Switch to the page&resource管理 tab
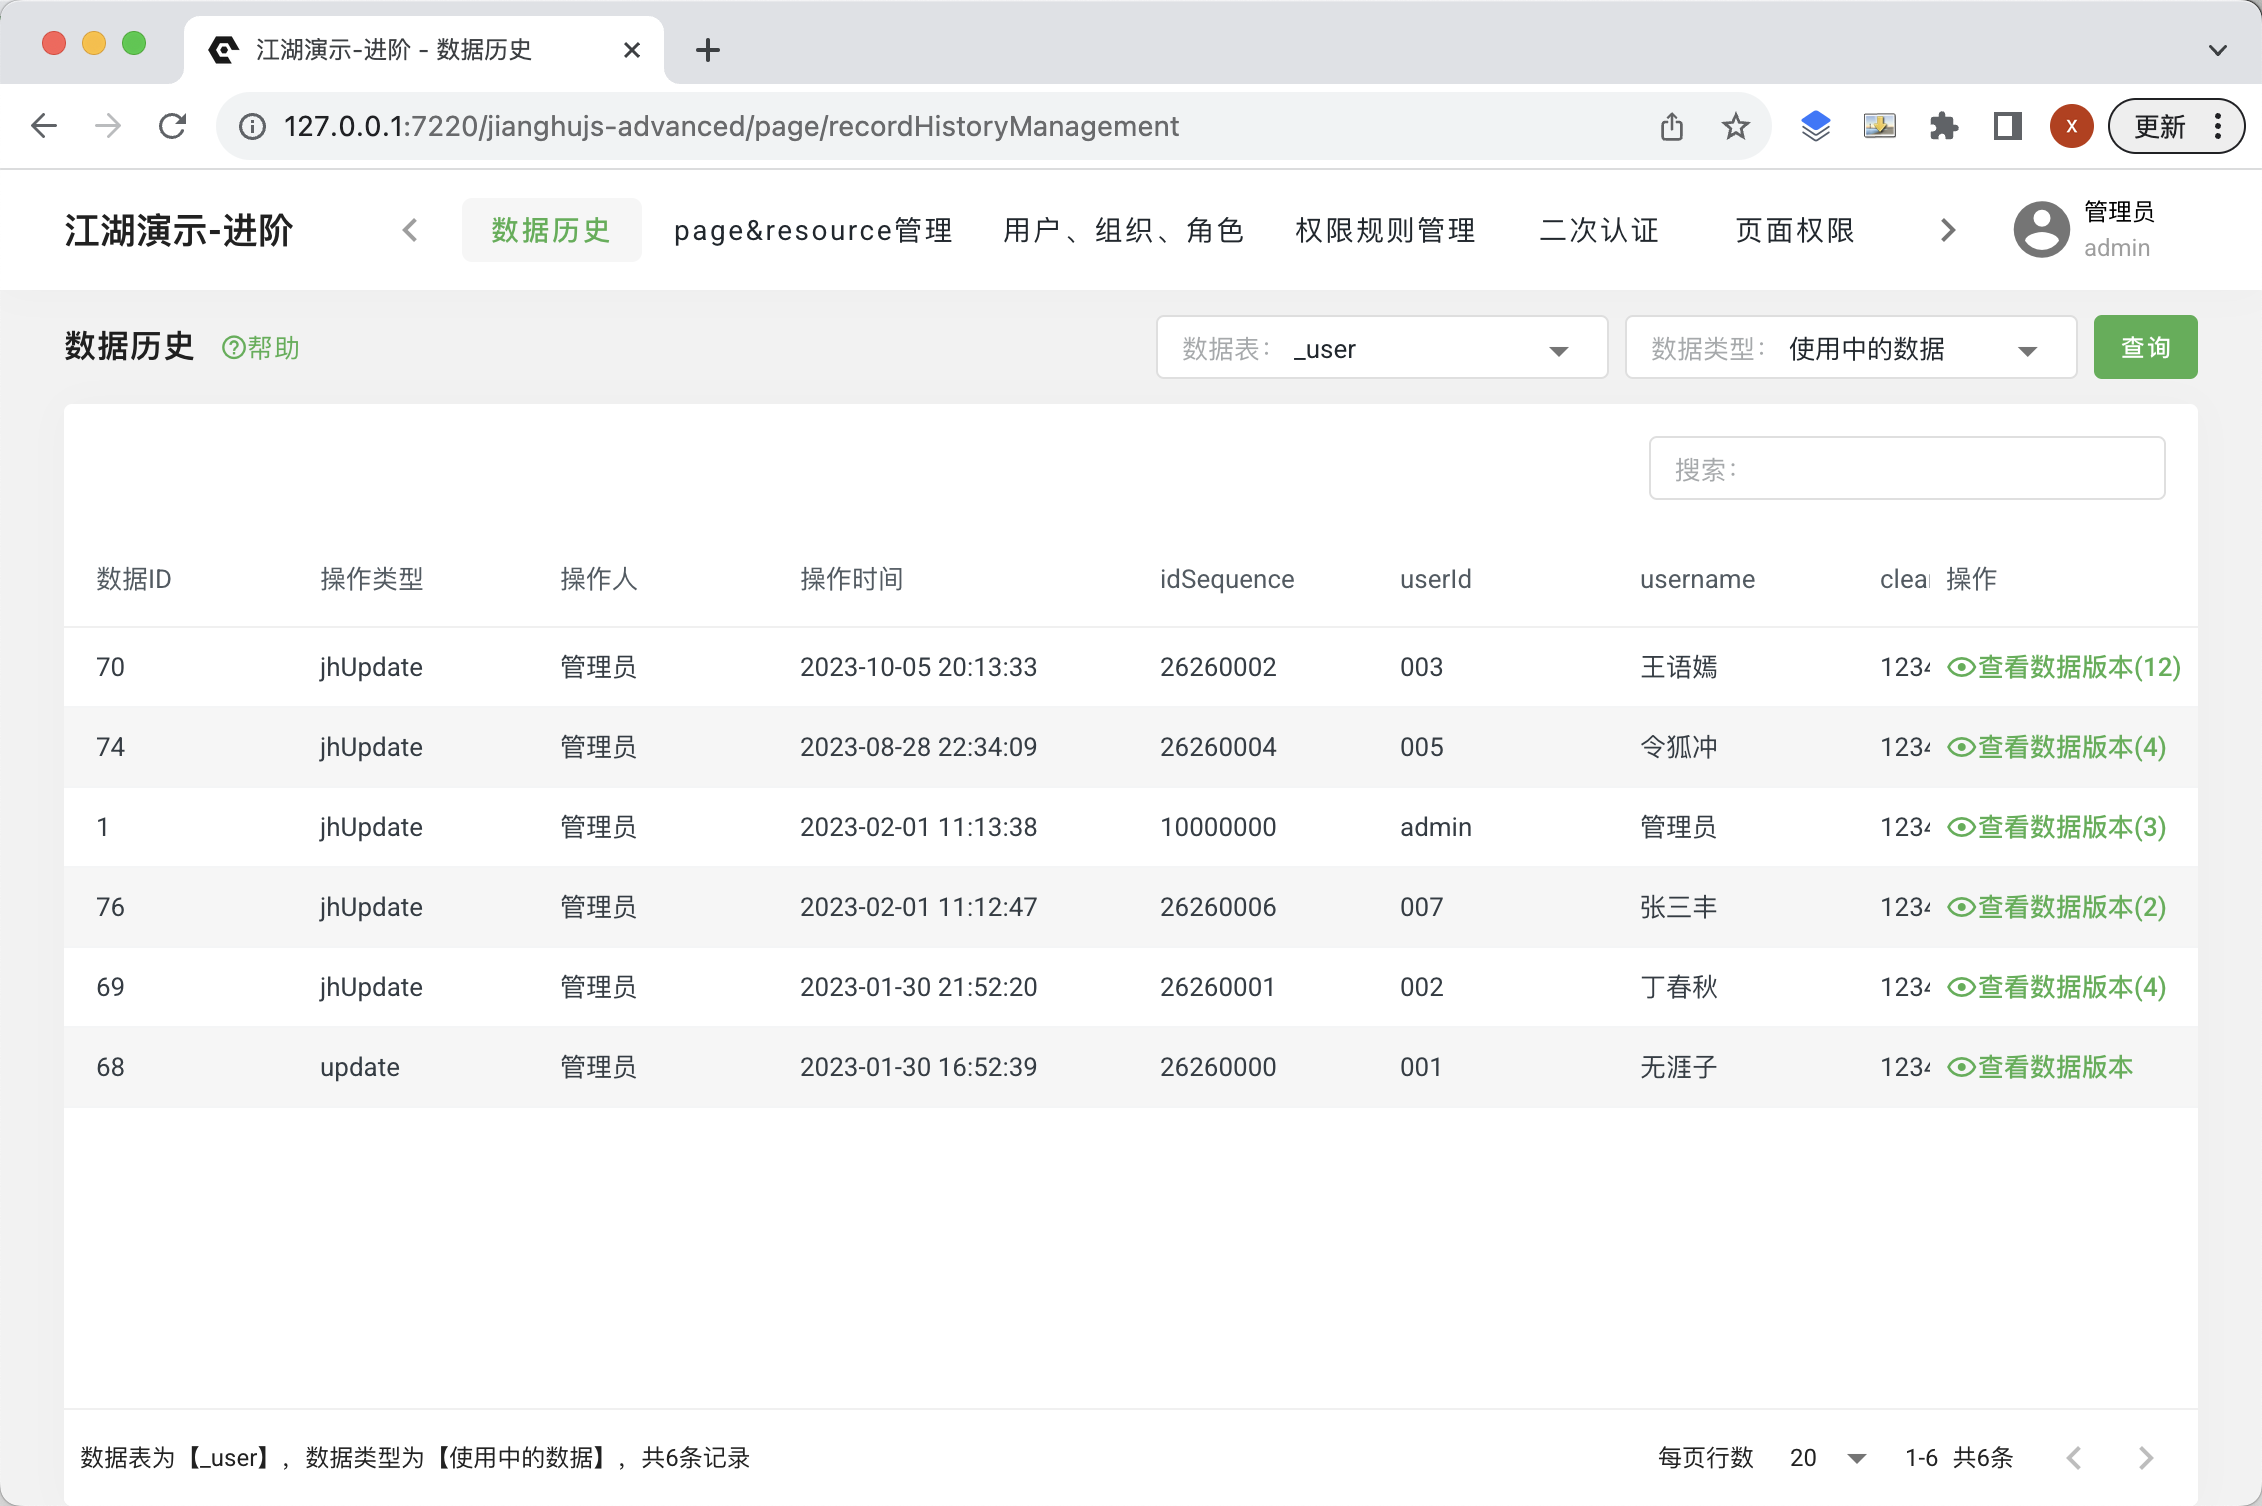The height and width of the screenshot is (1506, 2262). pos(812,230)
